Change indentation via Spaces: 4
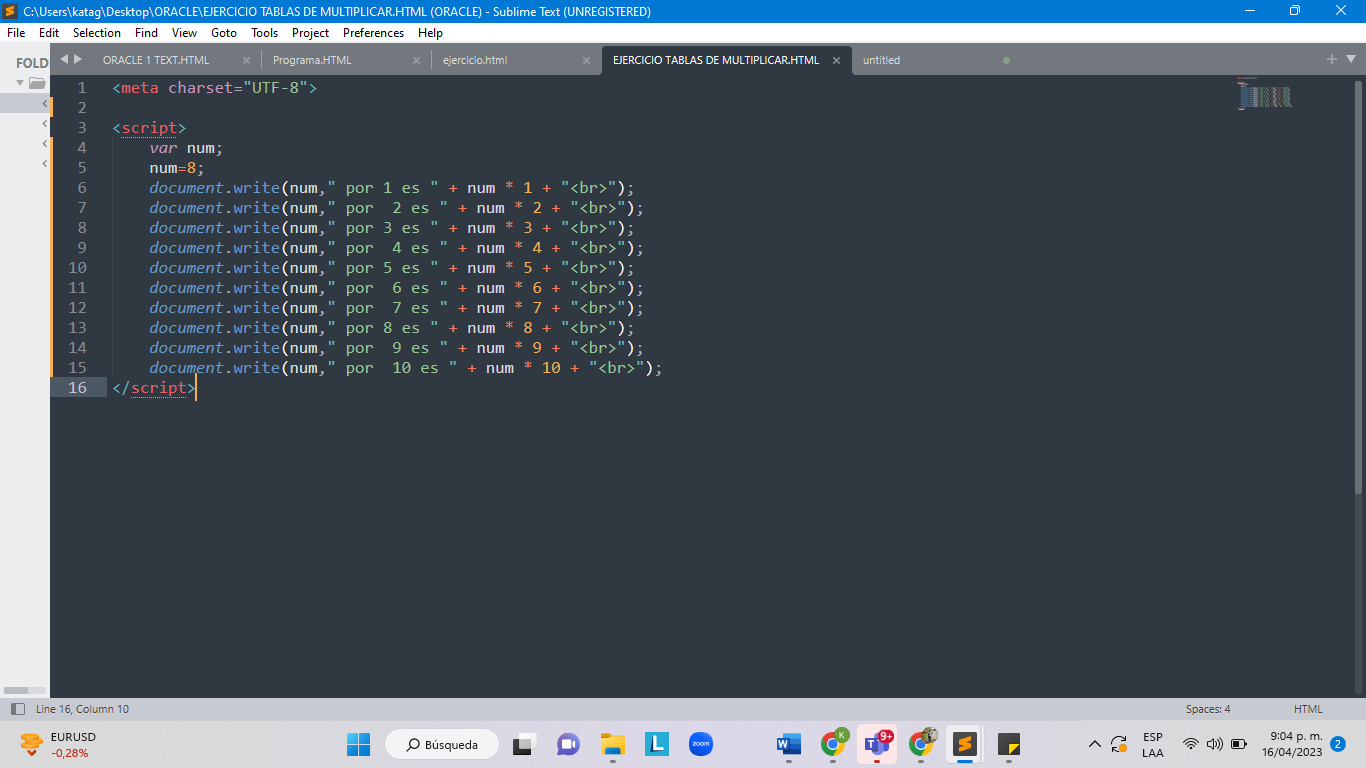Viewport: 1366px width, 768px height. [x=1208, y=709]
